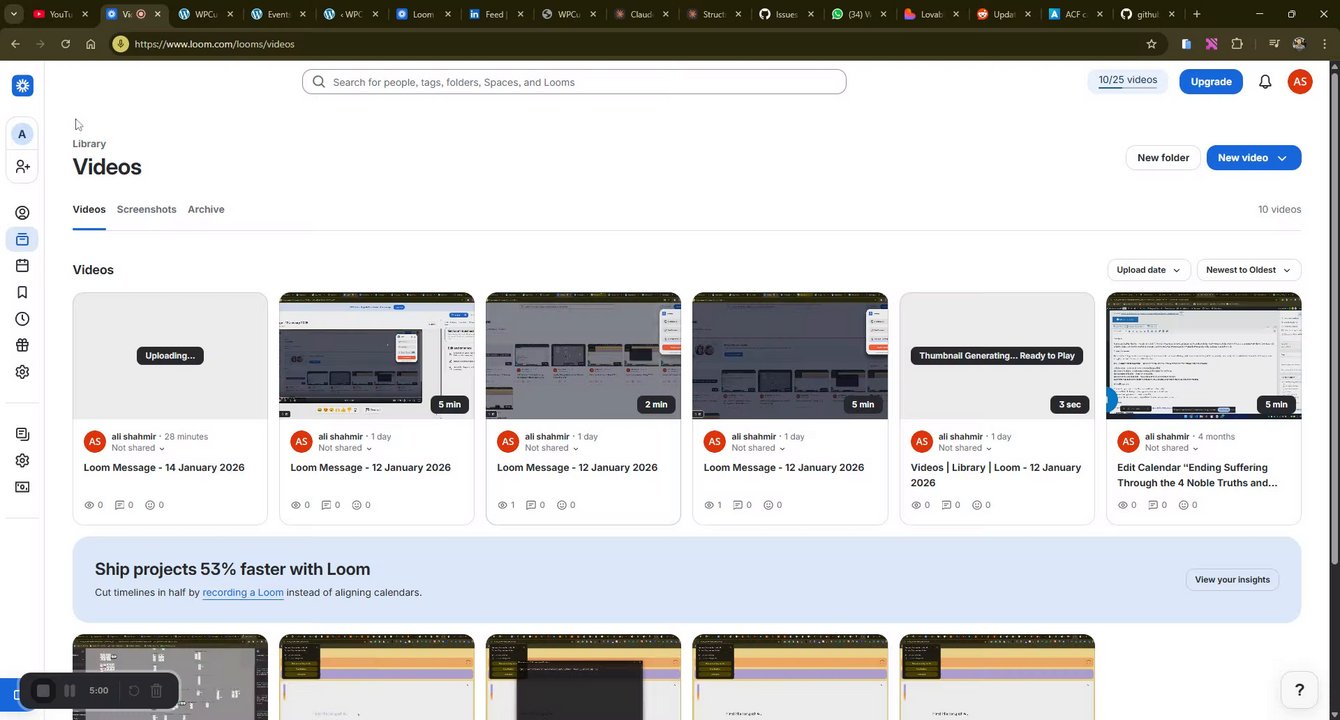1340x720 pixels.
Task: Switch to the LinkedIn Feed browser tab
Action: pos(495,14)
